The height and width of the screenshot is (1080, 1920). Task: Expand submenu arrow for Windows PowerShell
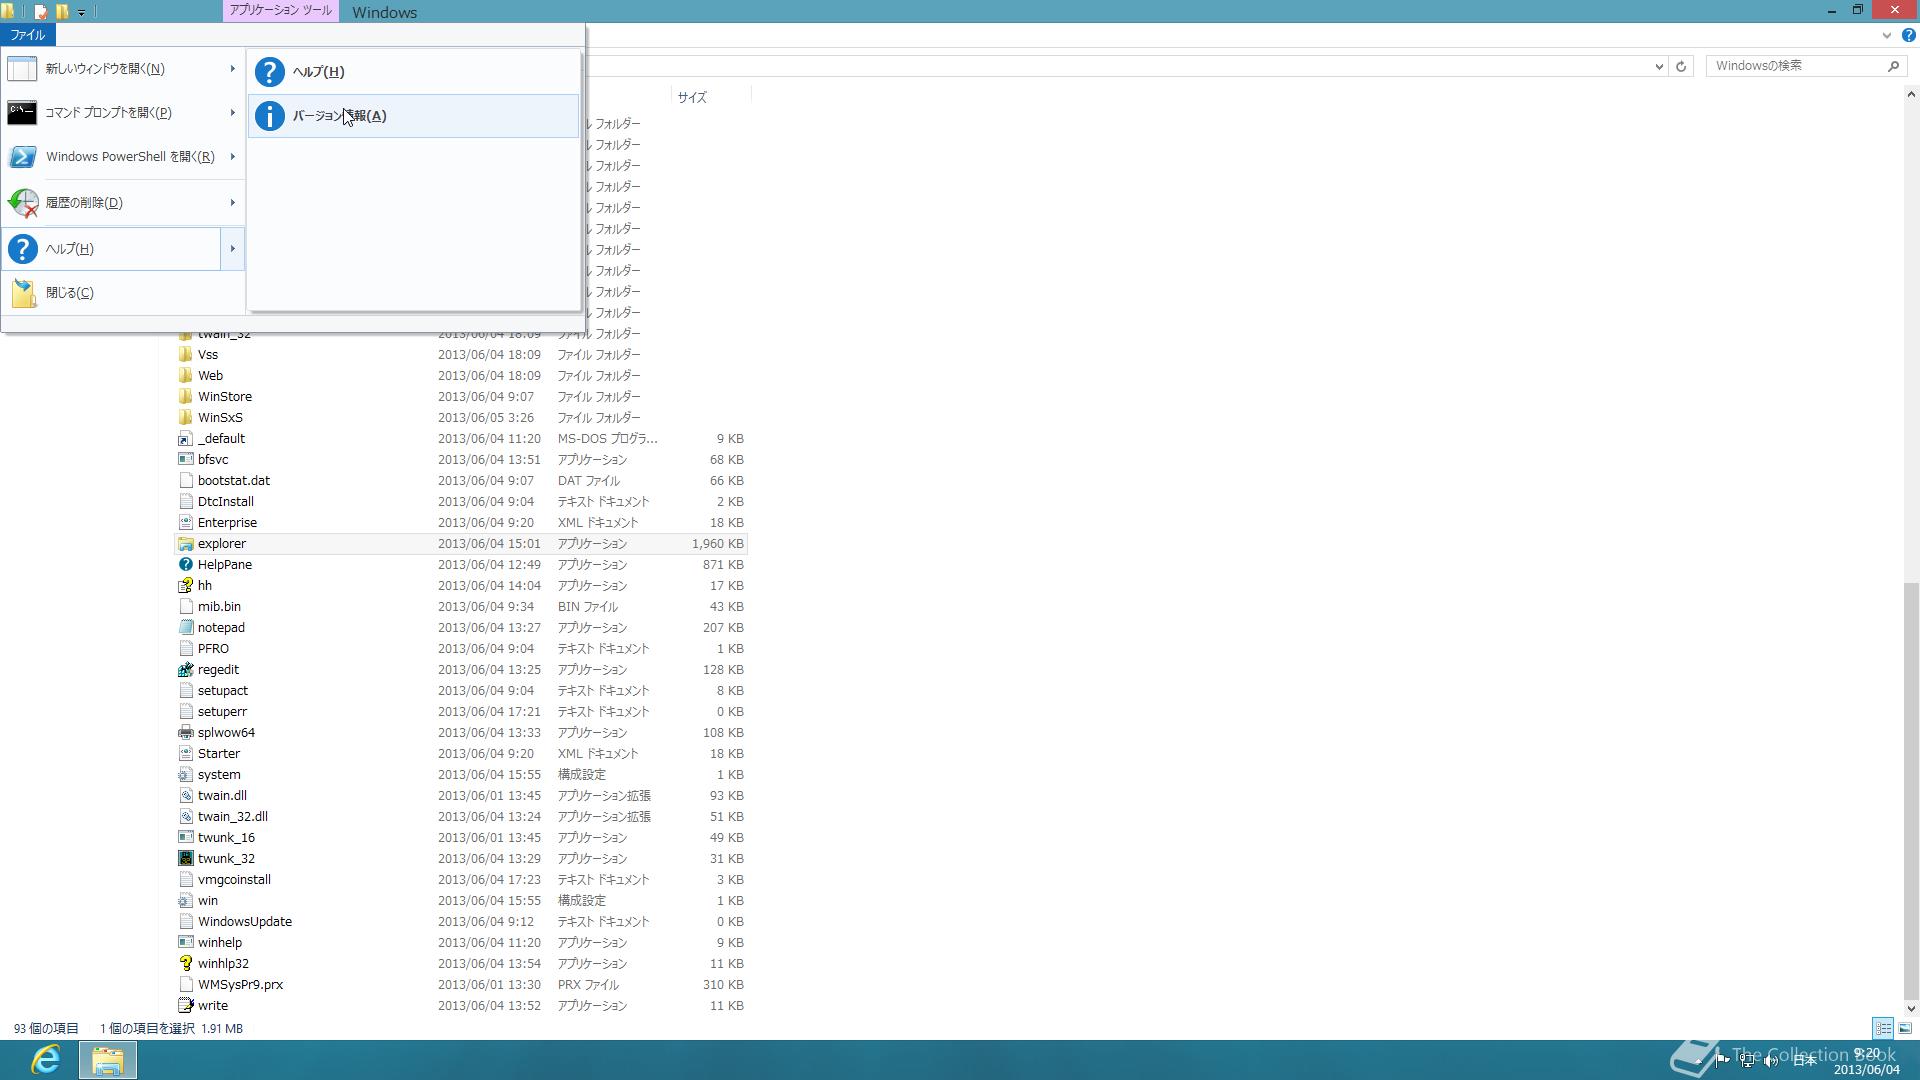[x=232, y=157]
